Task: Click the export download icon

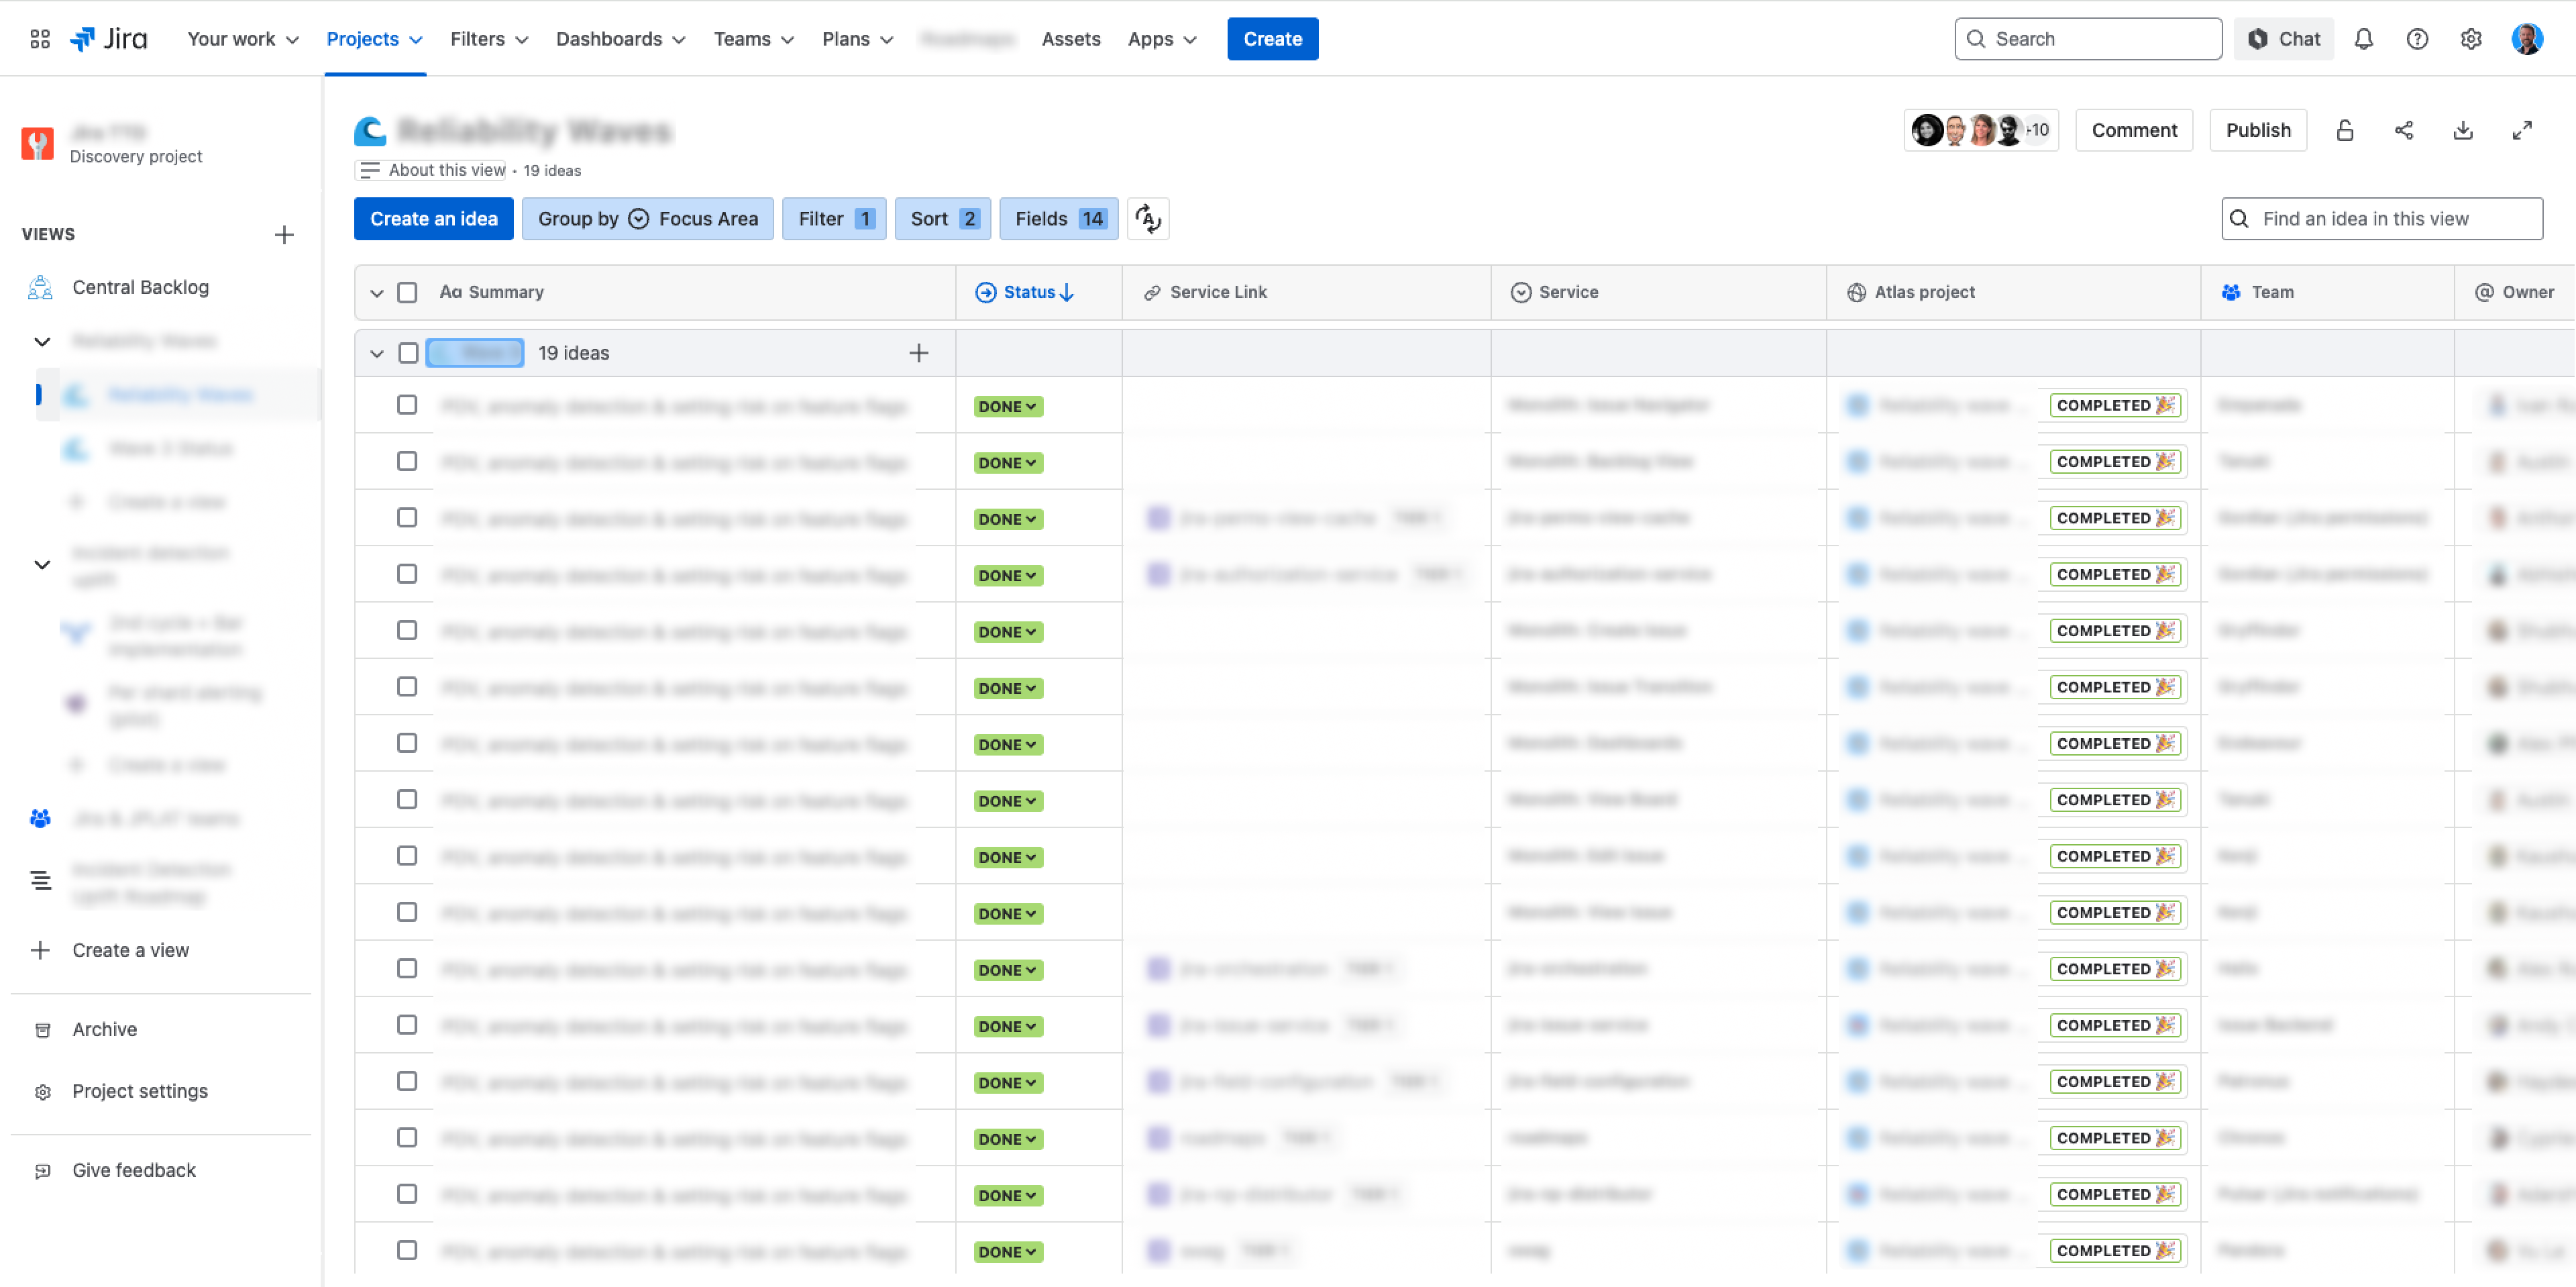Action: click(x=2463, y=130)
